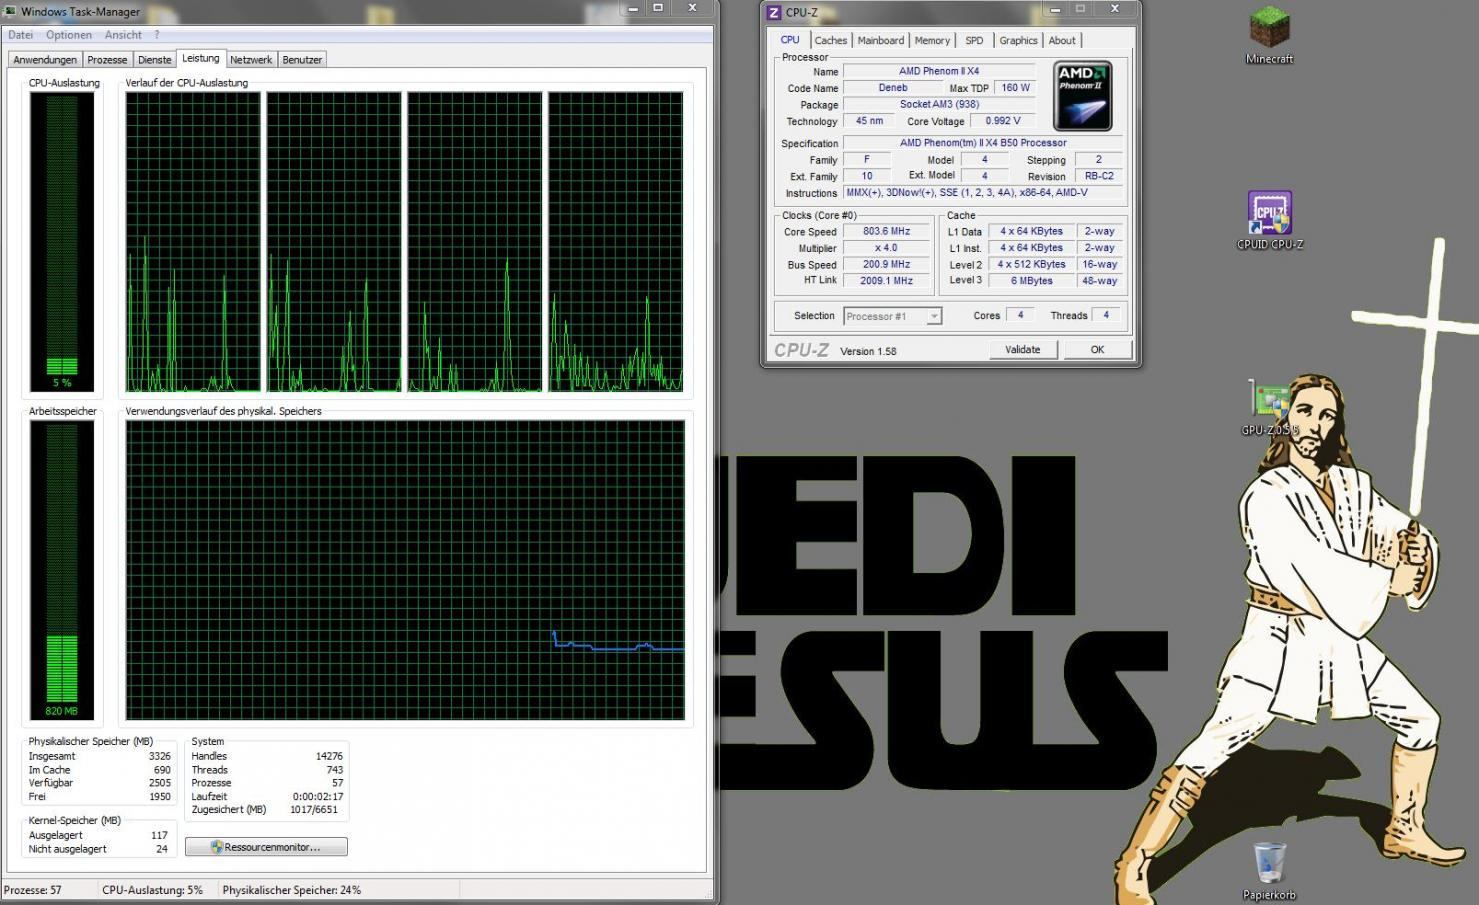Click the Insgesamt 3326 memory row

[99, 757]
